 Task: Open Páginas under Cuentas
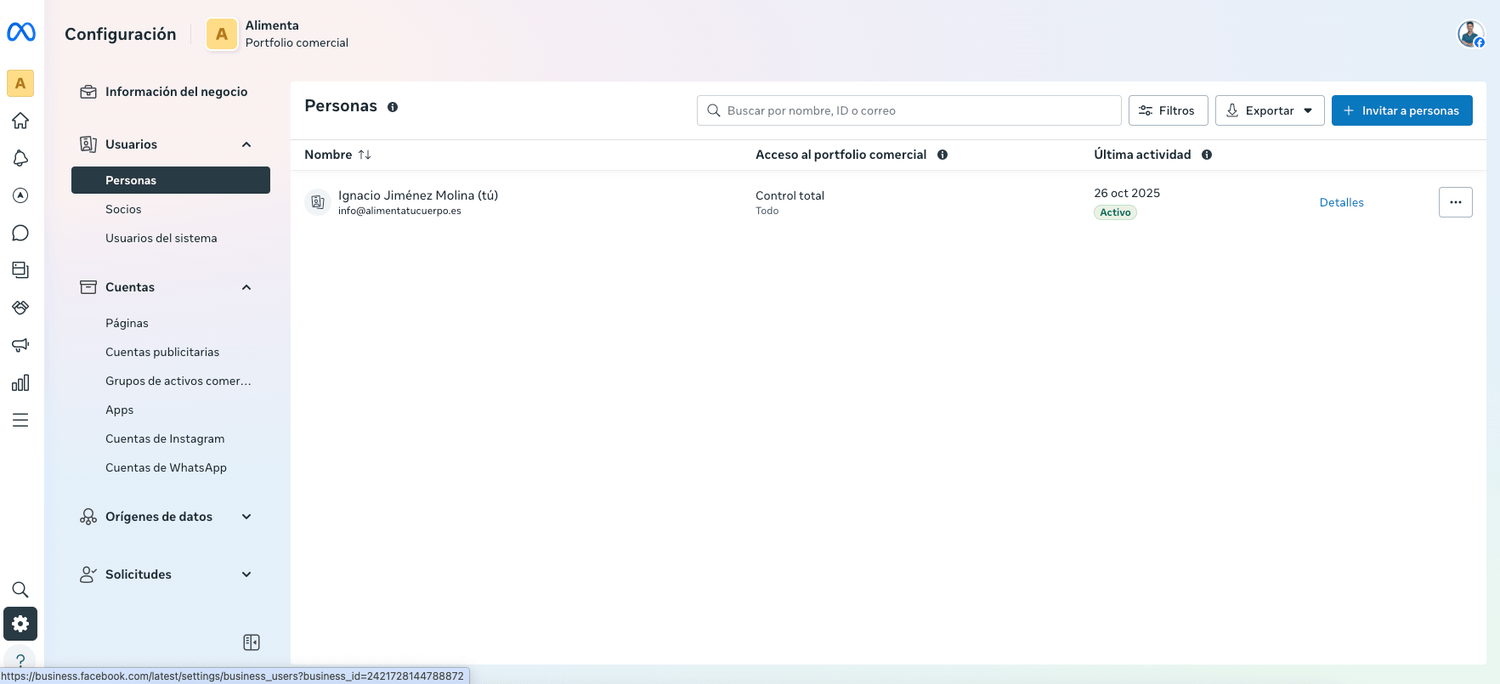coord(127,323)
